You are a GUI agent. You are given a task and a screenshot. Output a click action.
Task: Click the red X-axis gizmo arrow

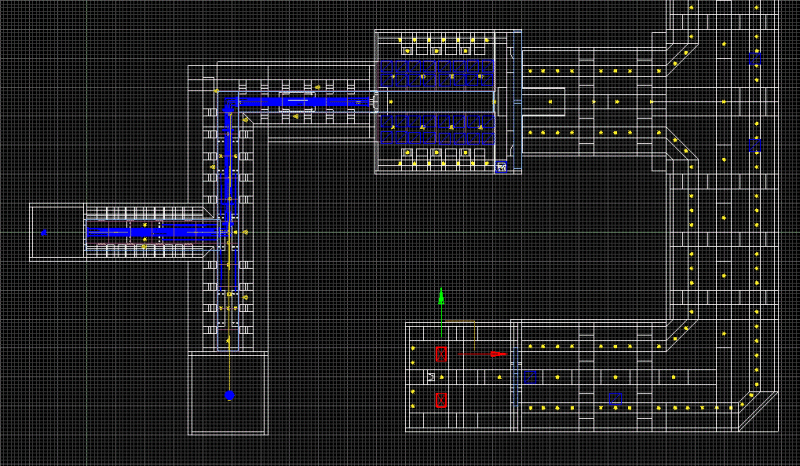click(500, 353)
